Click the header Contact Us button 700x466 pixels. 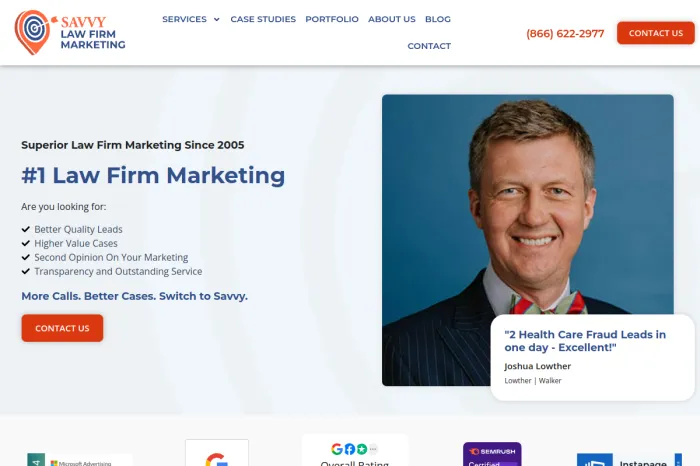(655, 33)
